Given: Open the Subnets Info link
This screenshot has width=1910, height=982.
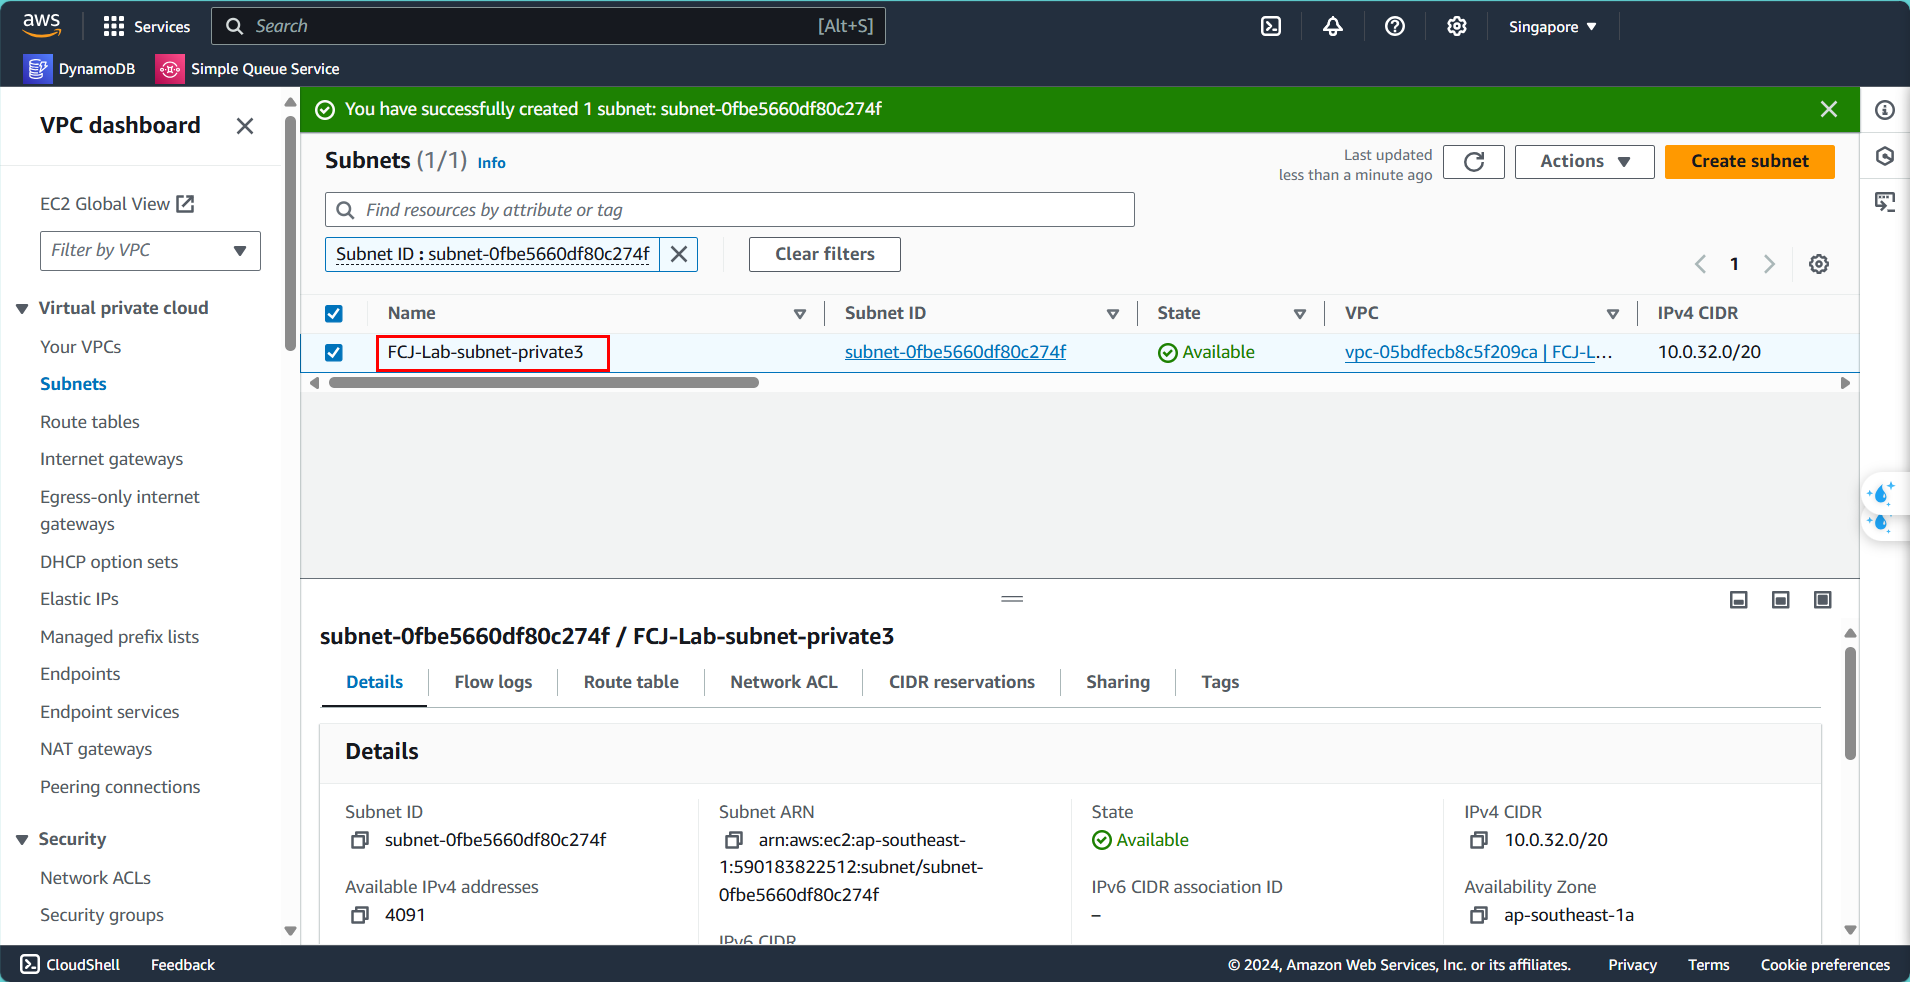Looking at the screenshot, I should pyautogui.click(x=491, y=163).
